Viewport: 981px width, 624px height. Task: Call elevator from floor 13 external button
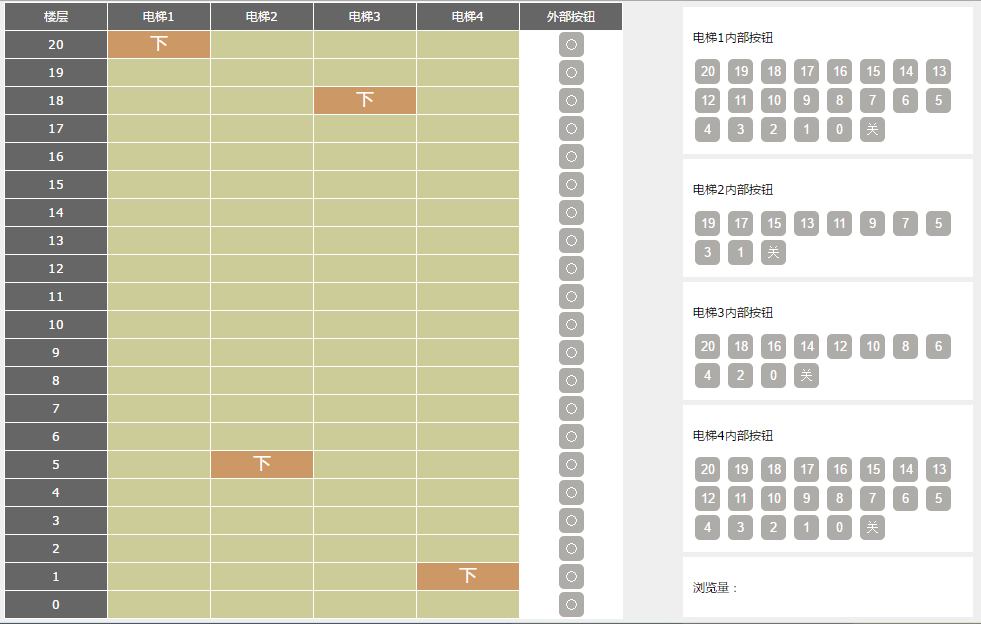(571, 240)
